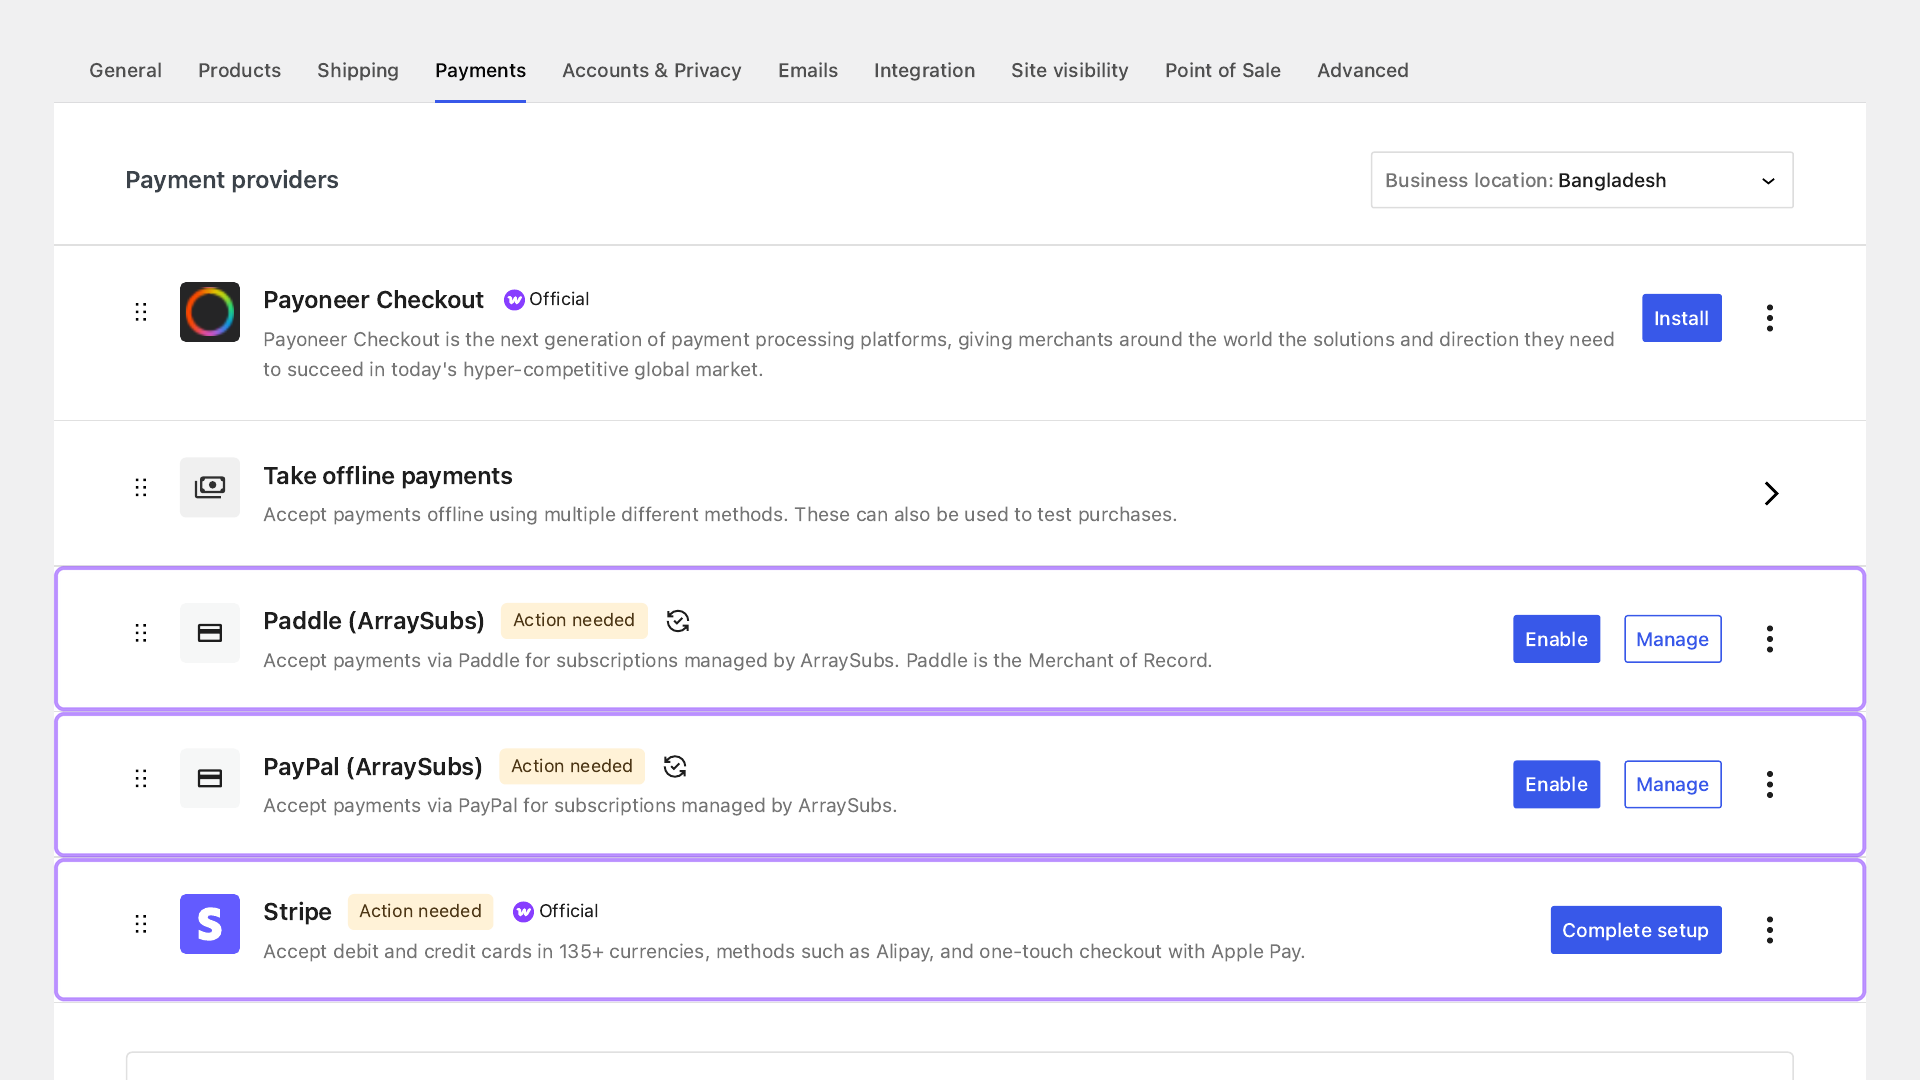Enable PayPal (ArraySubs) payments
Viewport: 1920px width, 1080px height.
[x=1557, y=784]
